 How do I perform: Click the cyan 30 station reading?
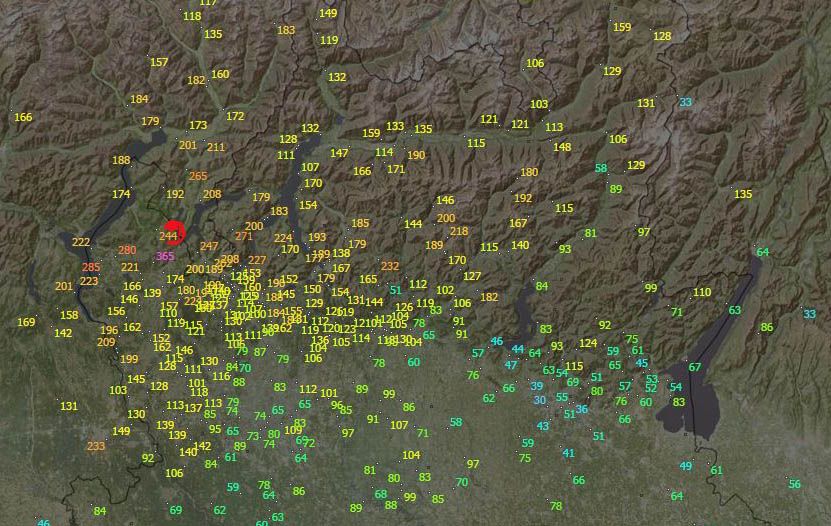point(540,400)
